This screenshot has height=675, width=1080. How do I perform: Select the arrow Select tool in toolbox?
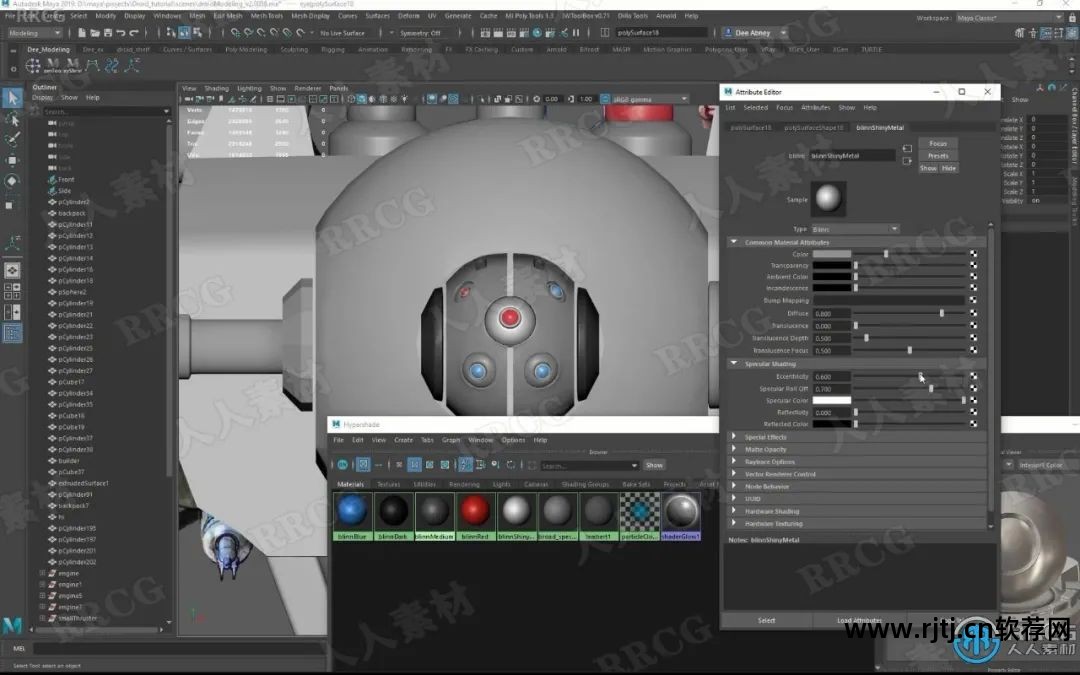[12, 98]
